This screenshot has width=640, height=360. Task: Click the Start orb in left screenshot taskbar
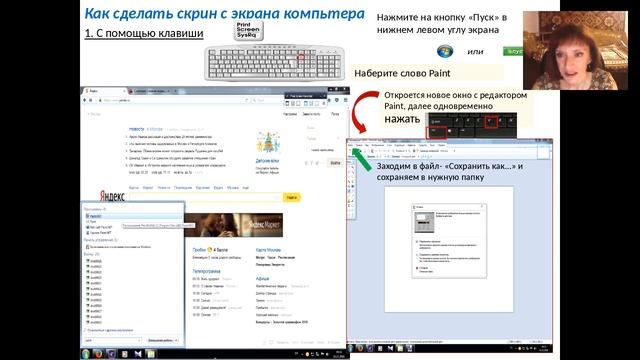[x=86, y=354]
